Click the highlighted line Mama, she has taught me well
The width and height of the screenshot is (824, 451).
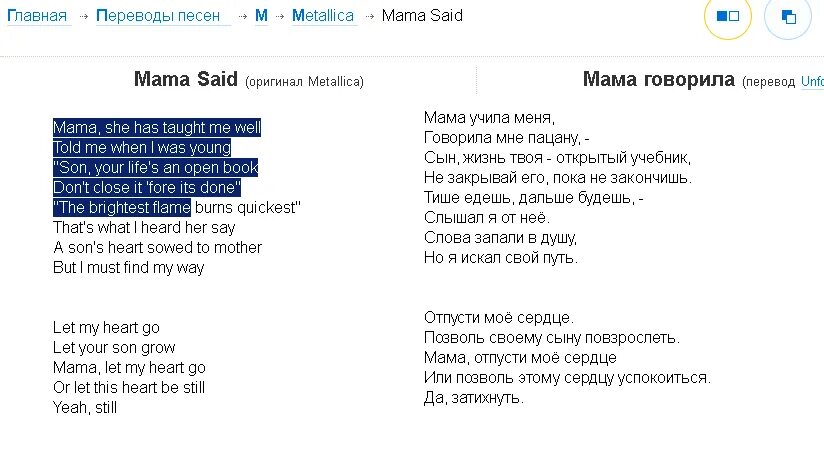pos(157,128)
